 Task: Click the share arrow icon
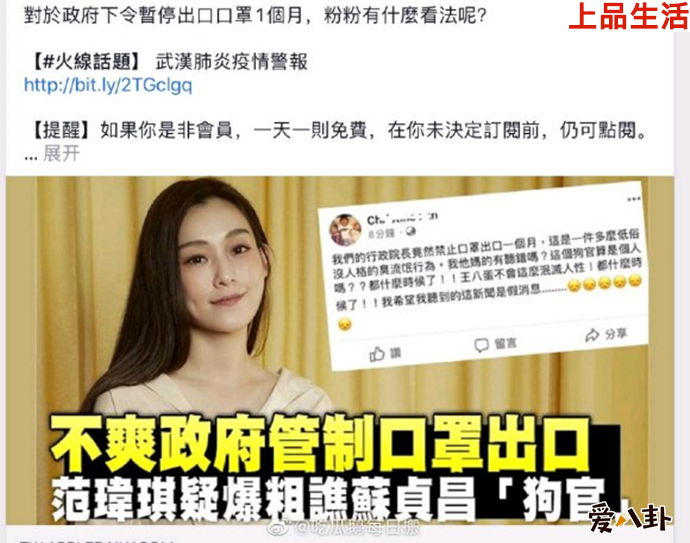592,335
